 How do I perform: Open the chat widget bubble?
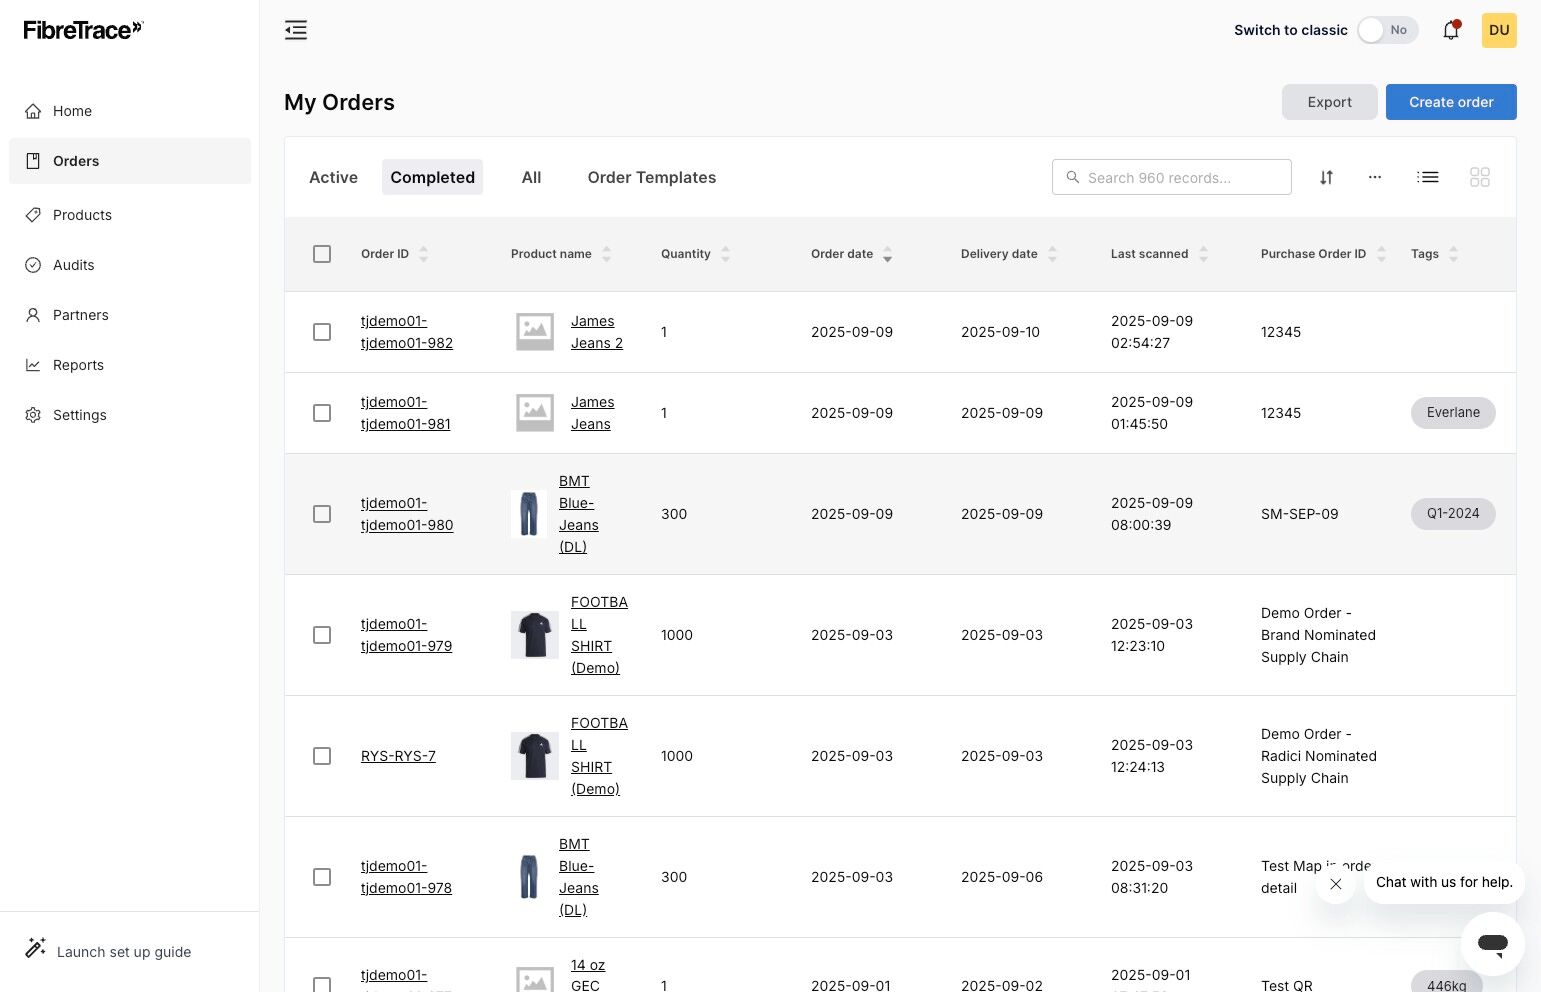click(x=1493, y=943)
